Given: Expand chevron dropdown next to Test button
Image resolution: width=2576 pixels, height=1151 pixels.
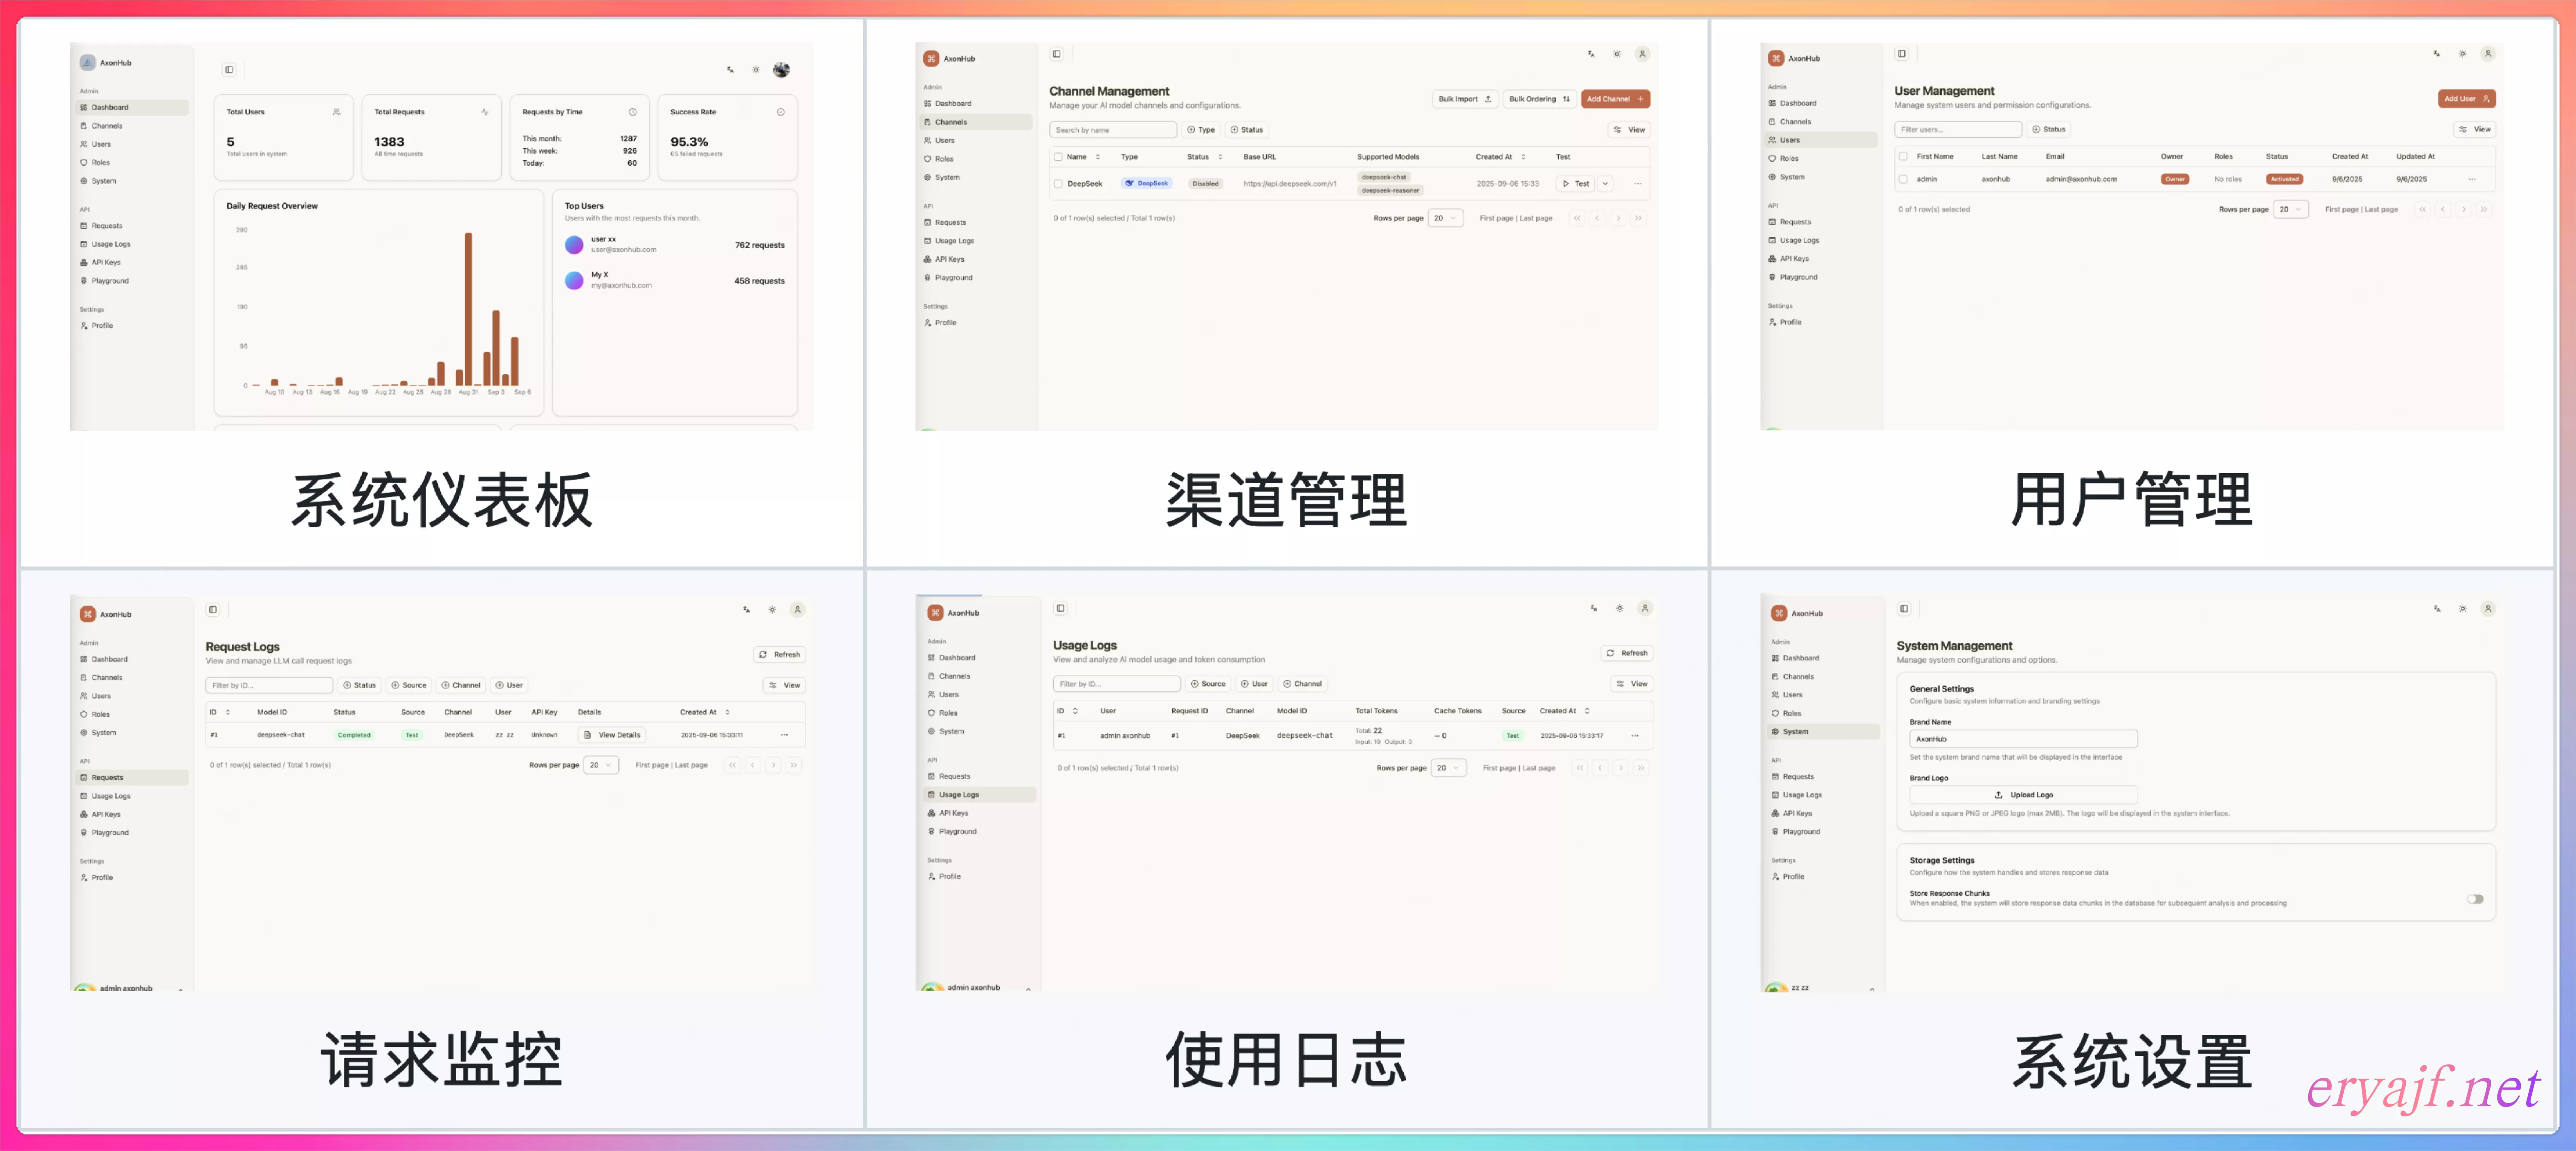Looking at the screenshot, I should (1605, 184).
